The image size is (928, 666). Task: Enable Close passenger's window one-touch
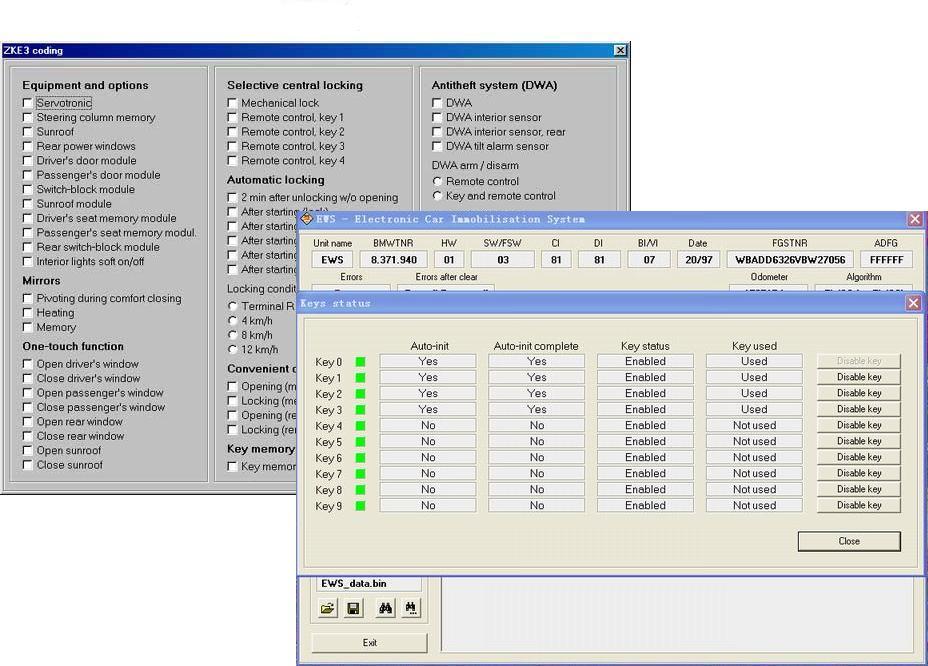point(27,407)
